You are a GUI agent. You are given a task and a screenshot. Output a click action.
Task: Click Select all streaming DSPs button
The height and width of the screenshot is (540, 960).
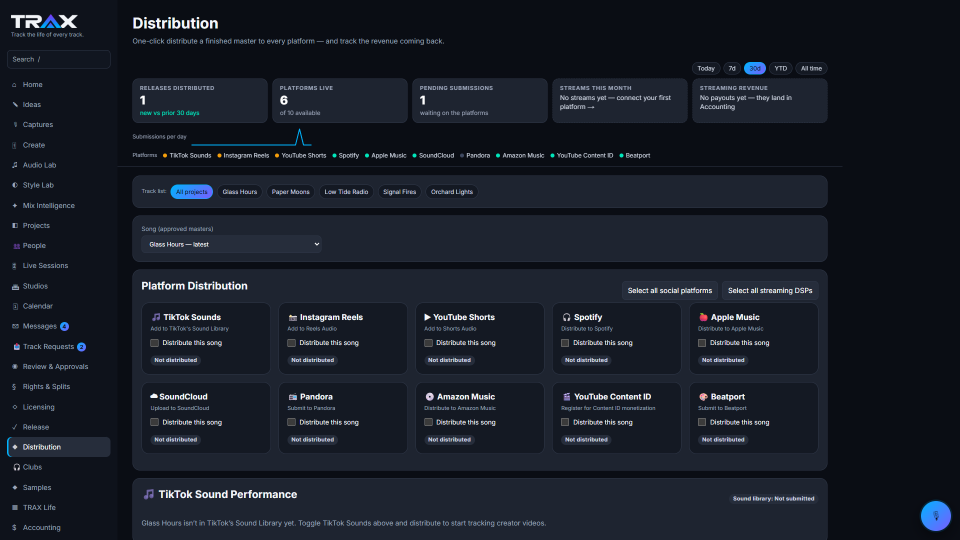(770, 291)
